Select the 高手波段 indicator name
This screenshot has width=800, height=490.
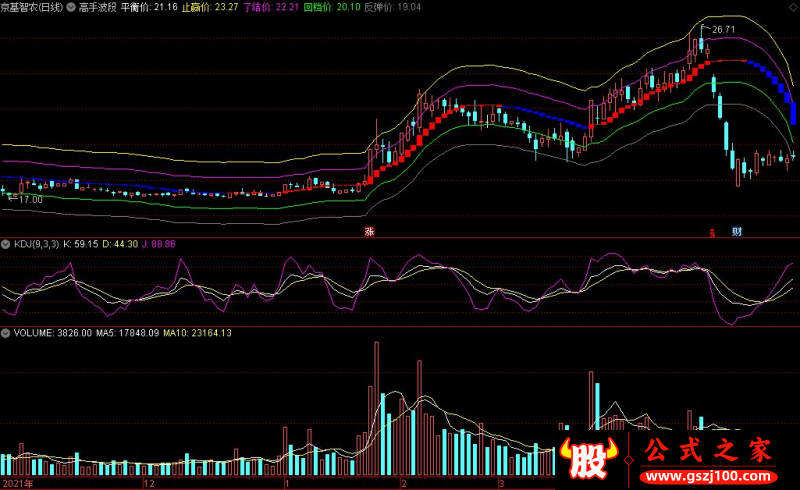97,7
